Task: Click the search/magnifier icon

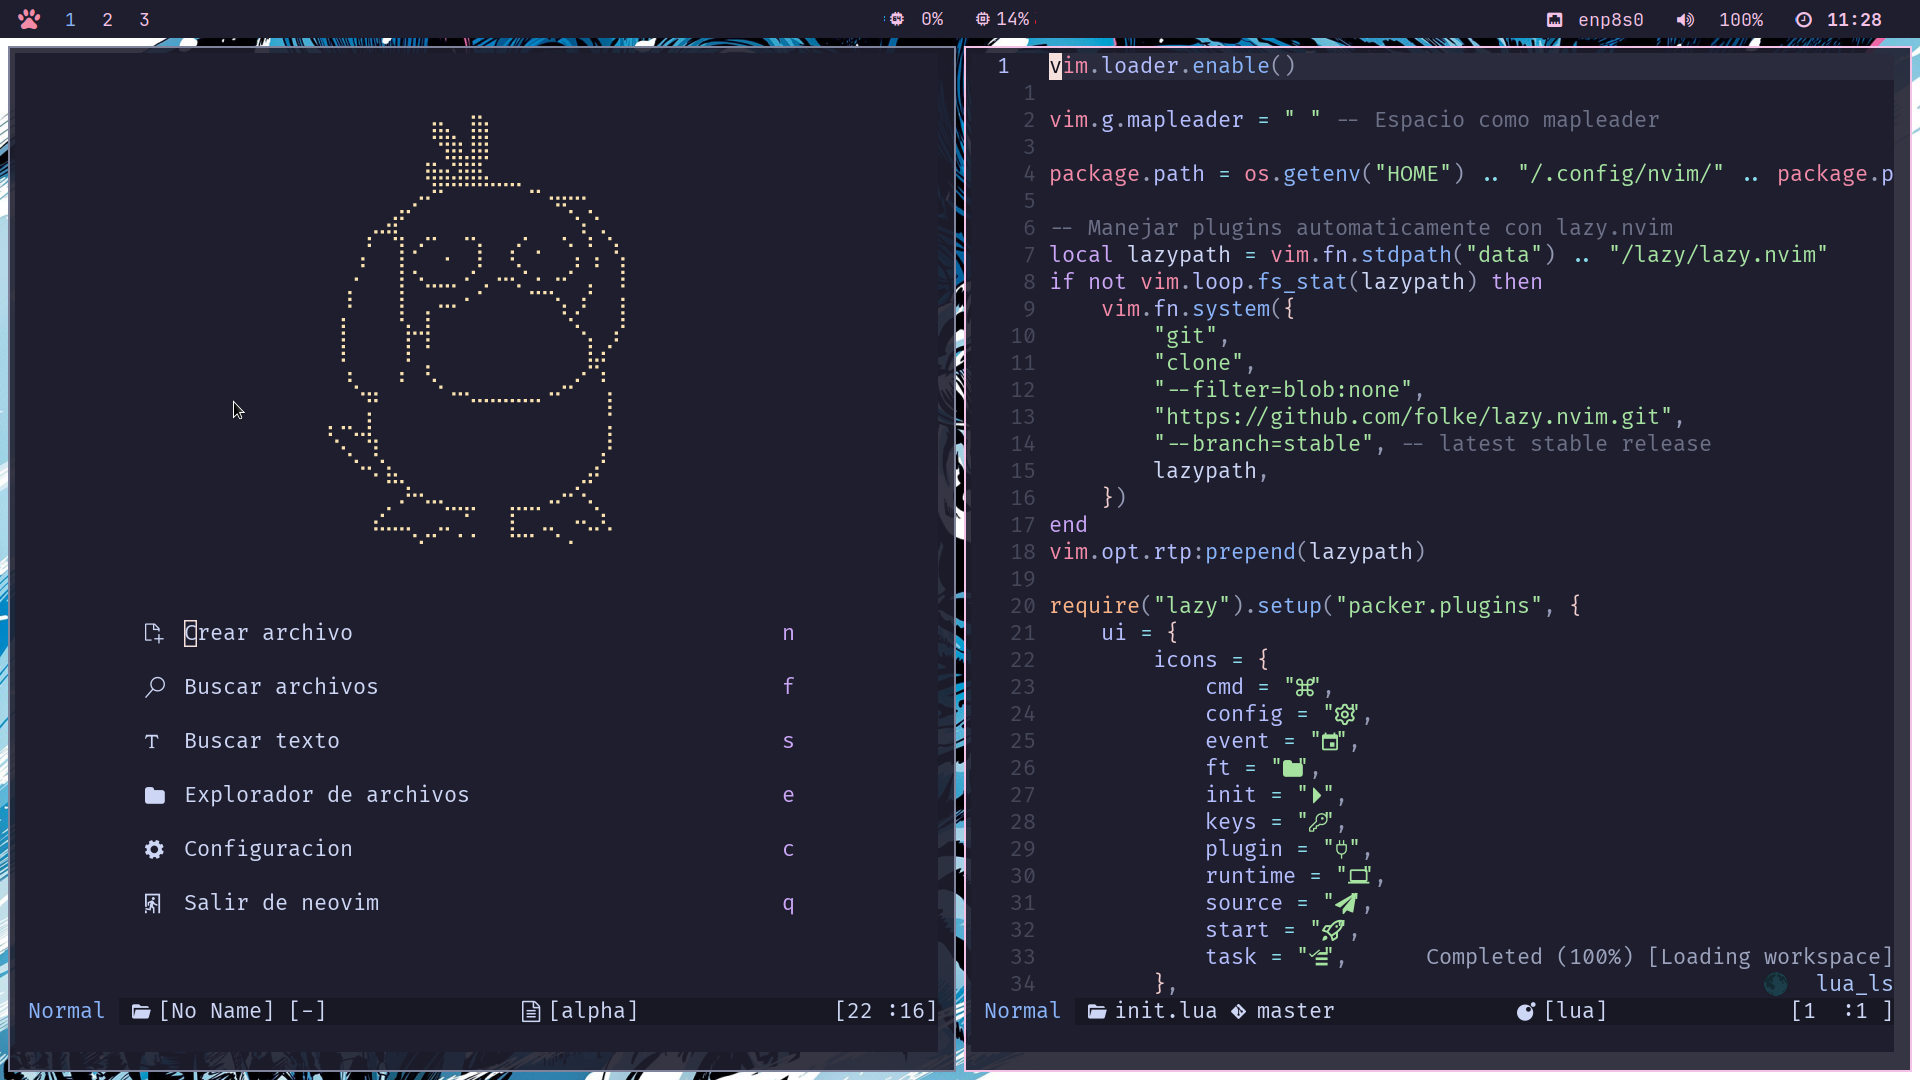Action: 154,687
